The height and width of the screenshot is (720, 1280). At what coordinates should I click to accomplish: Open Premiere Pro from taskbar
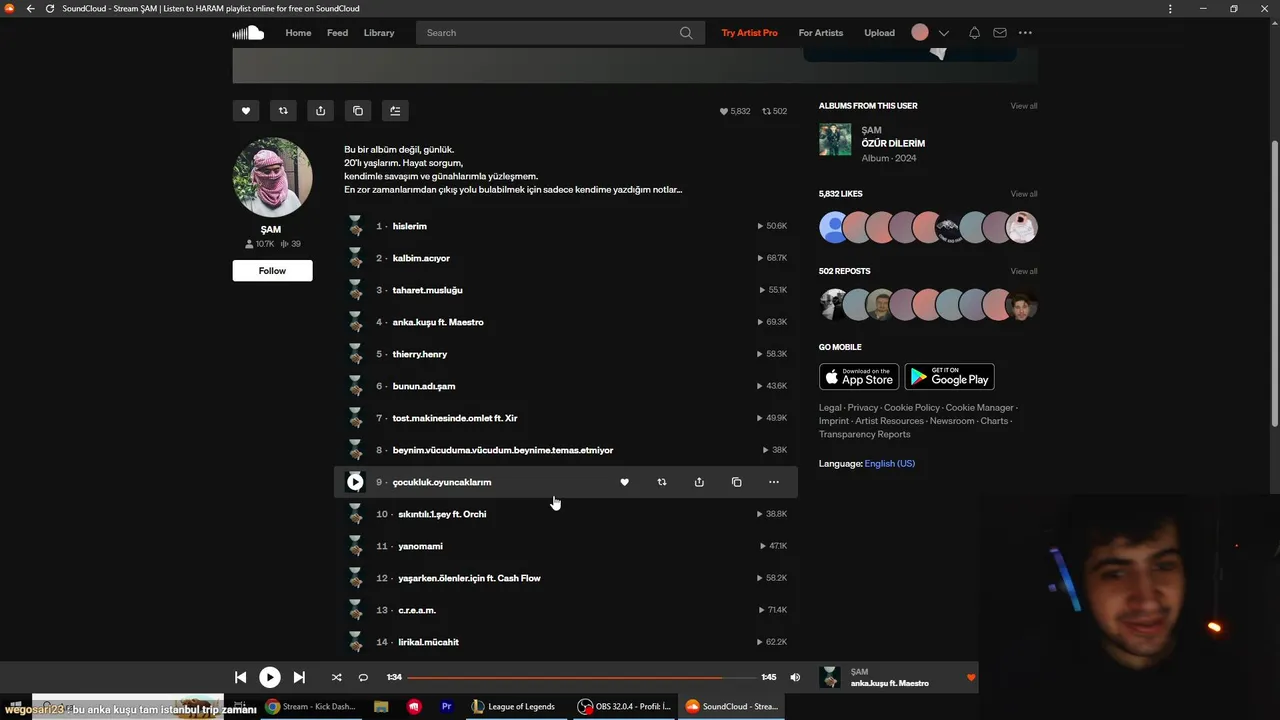[447, 706]
